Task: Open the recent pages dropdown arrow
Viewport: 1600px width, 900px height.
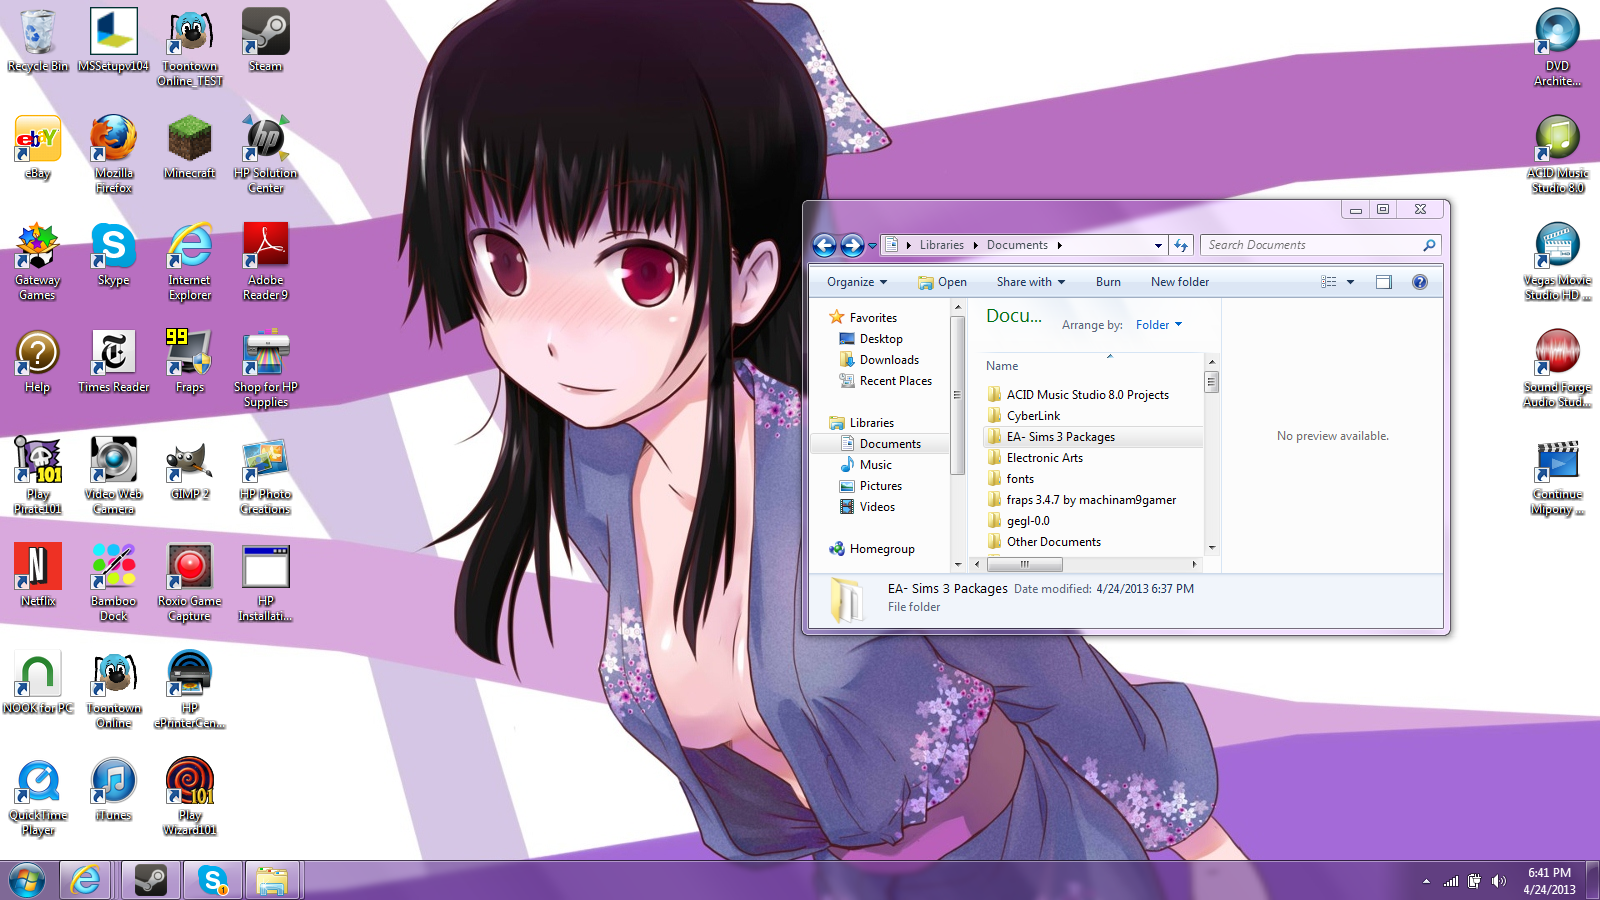Action: [x=872, y=246]
